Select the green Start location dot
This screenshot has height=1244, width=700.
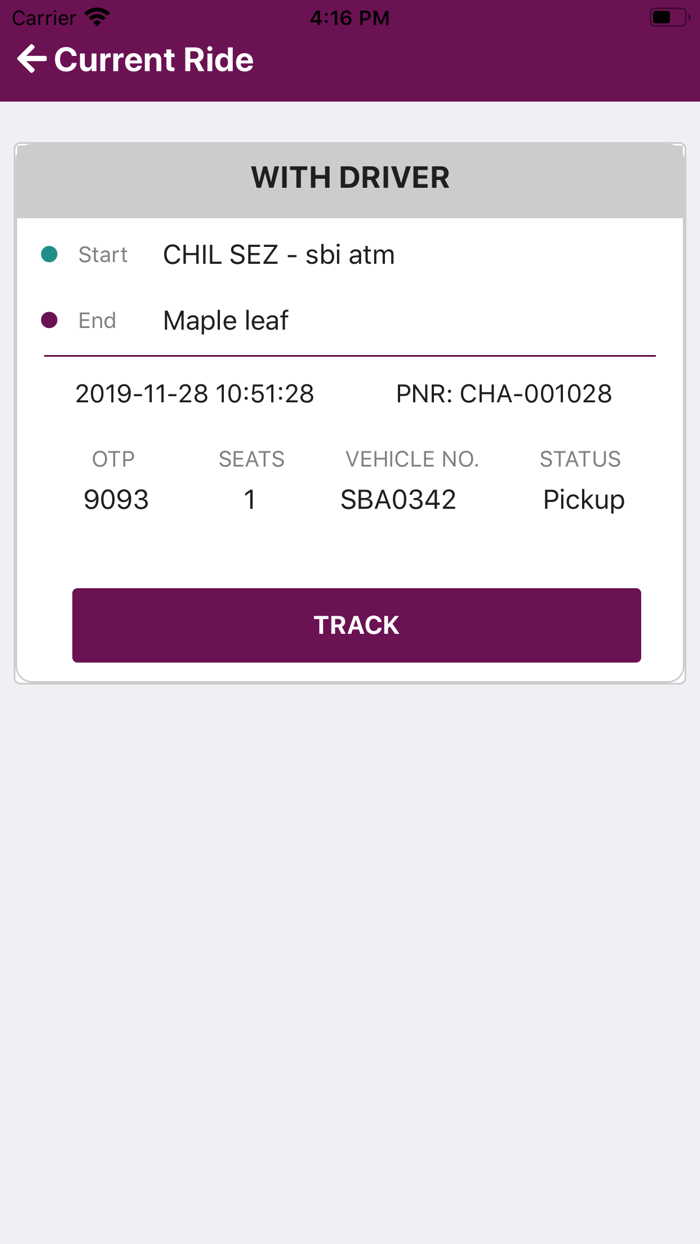49,254
